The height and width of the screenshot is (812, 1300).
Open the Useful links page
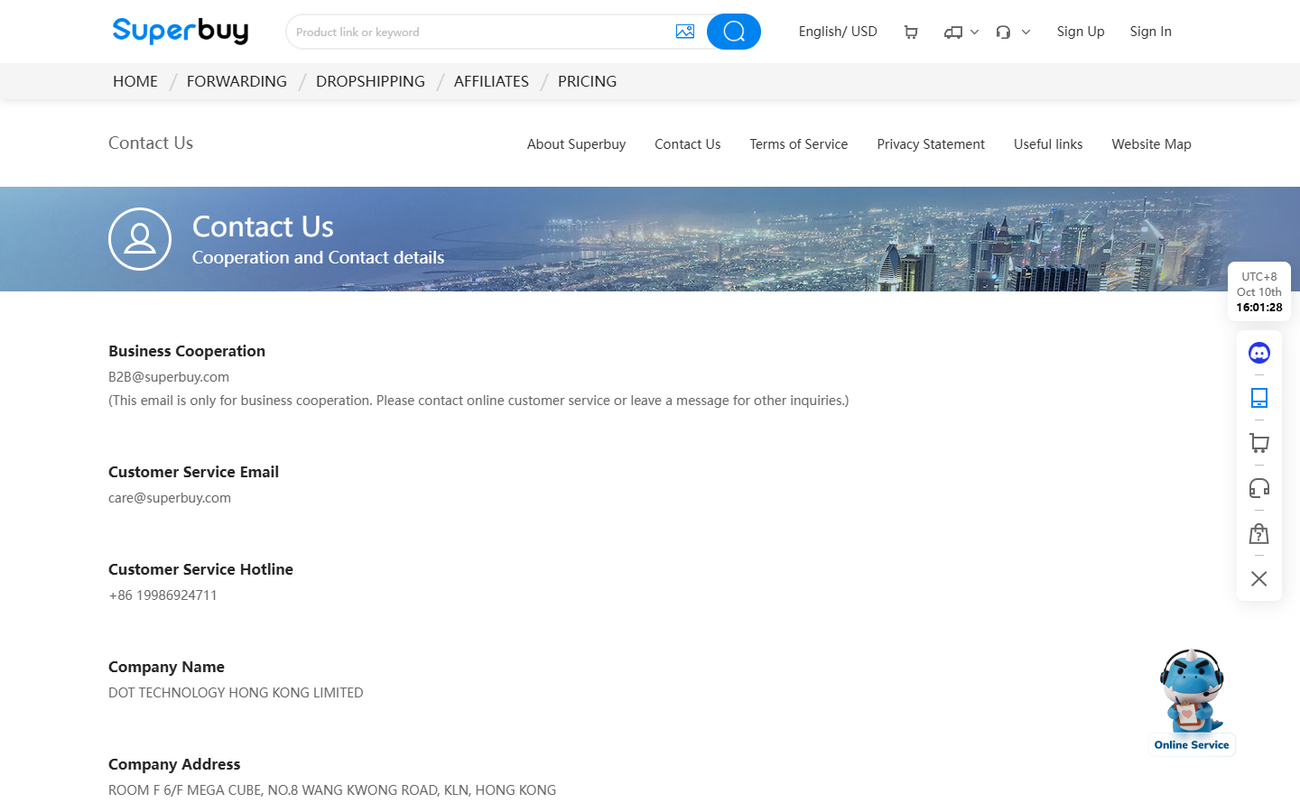click(x=1048, y=144)
